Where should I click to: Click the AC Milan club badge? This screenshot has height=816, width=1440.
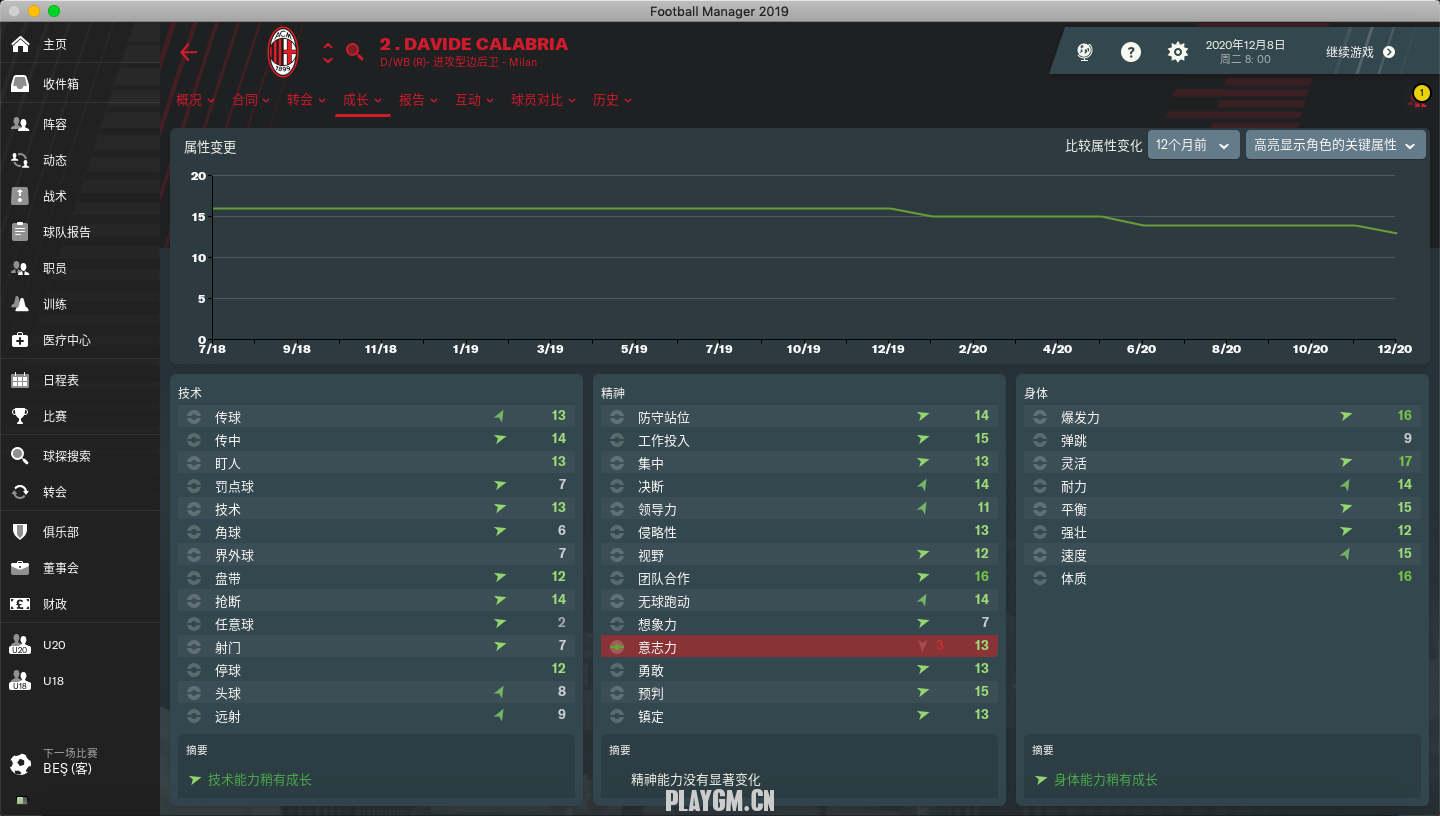click(x=283, y=52)
